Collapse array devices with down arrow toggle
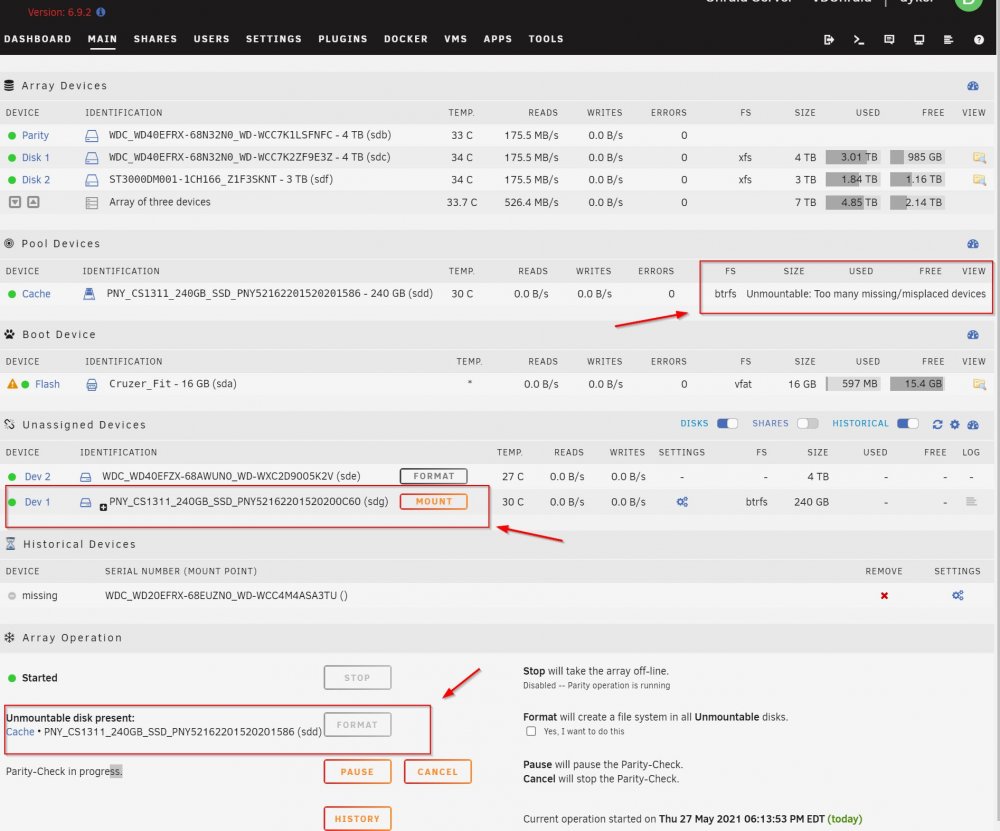 coord(15,202)
